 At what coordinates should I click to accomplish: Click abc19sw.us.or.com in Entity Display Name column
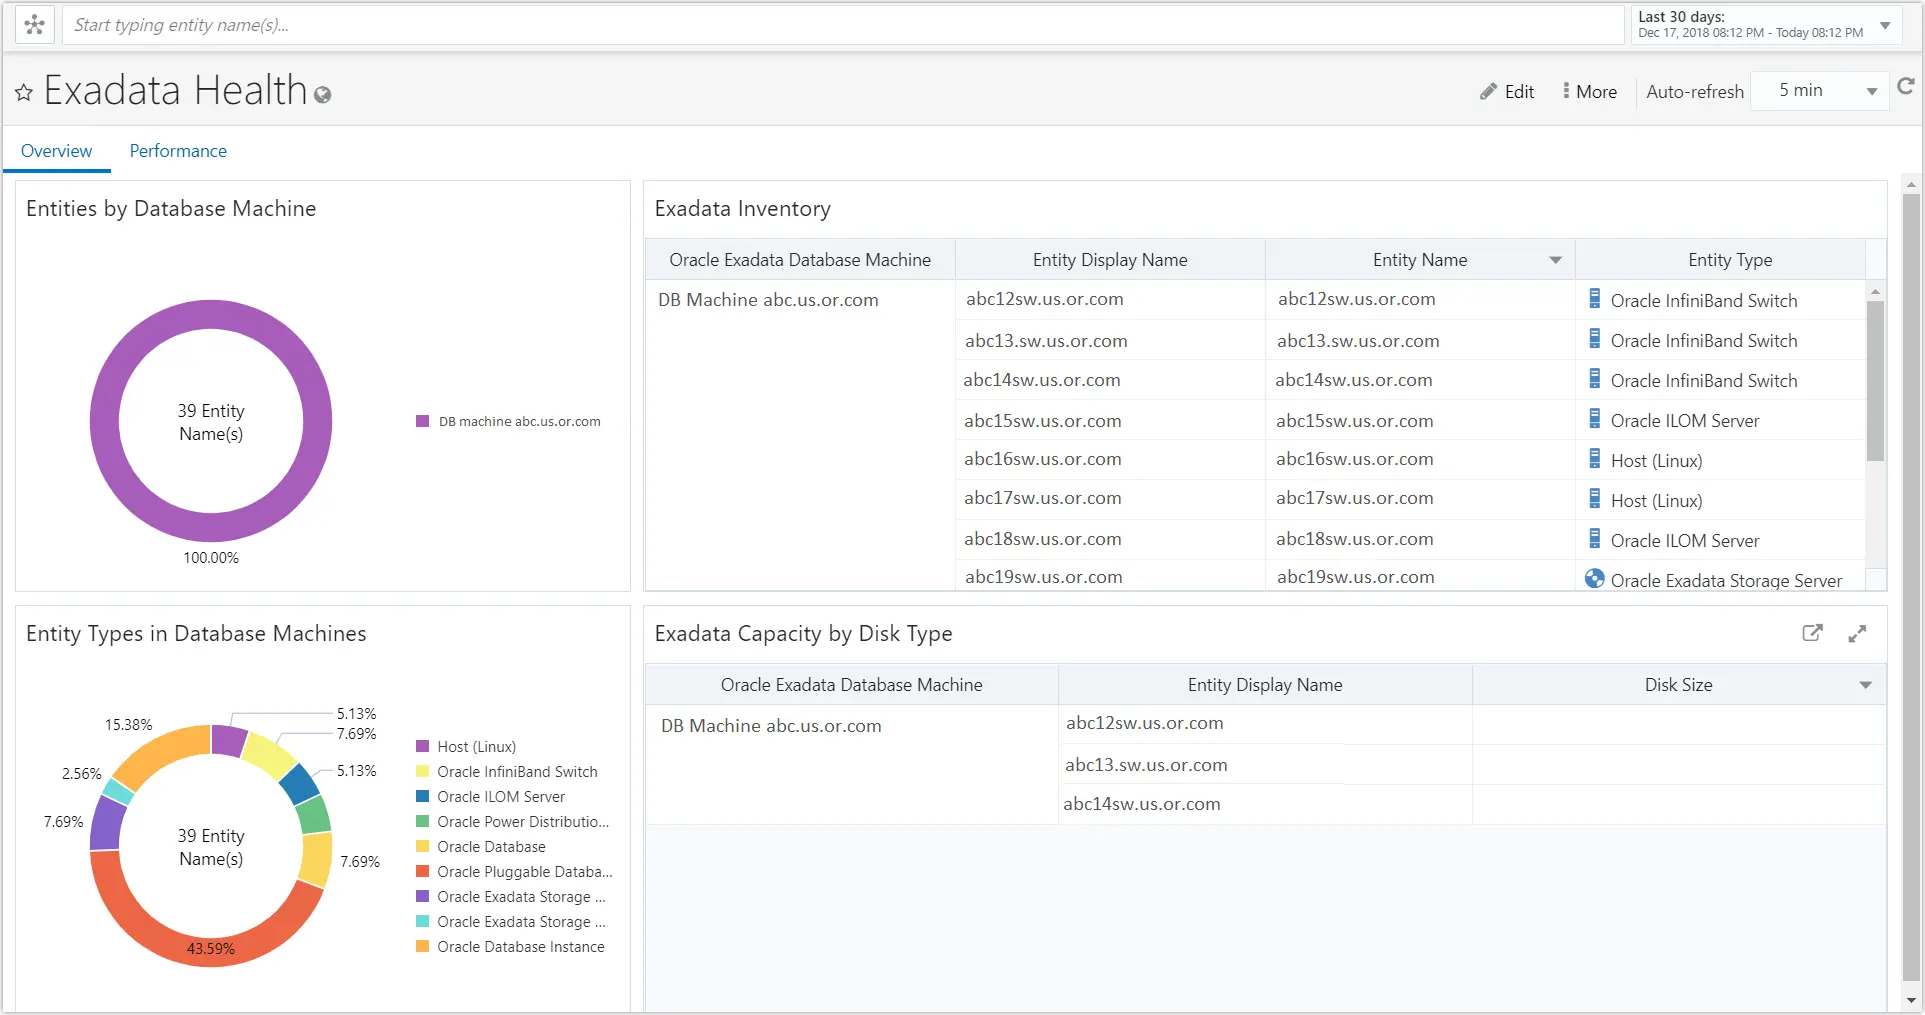point(1043,577)
